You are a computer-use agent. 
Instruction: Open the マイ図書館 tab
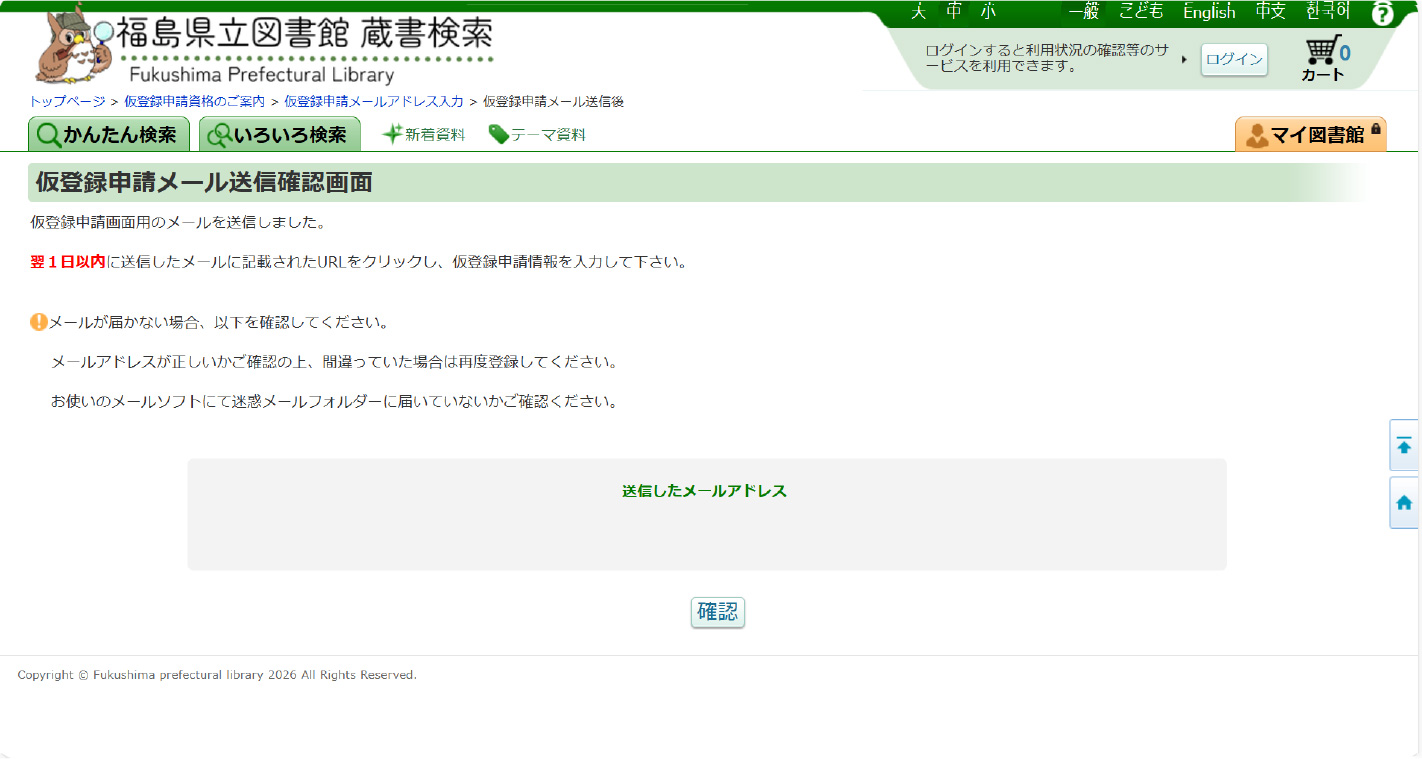(x=1310, y=135)
